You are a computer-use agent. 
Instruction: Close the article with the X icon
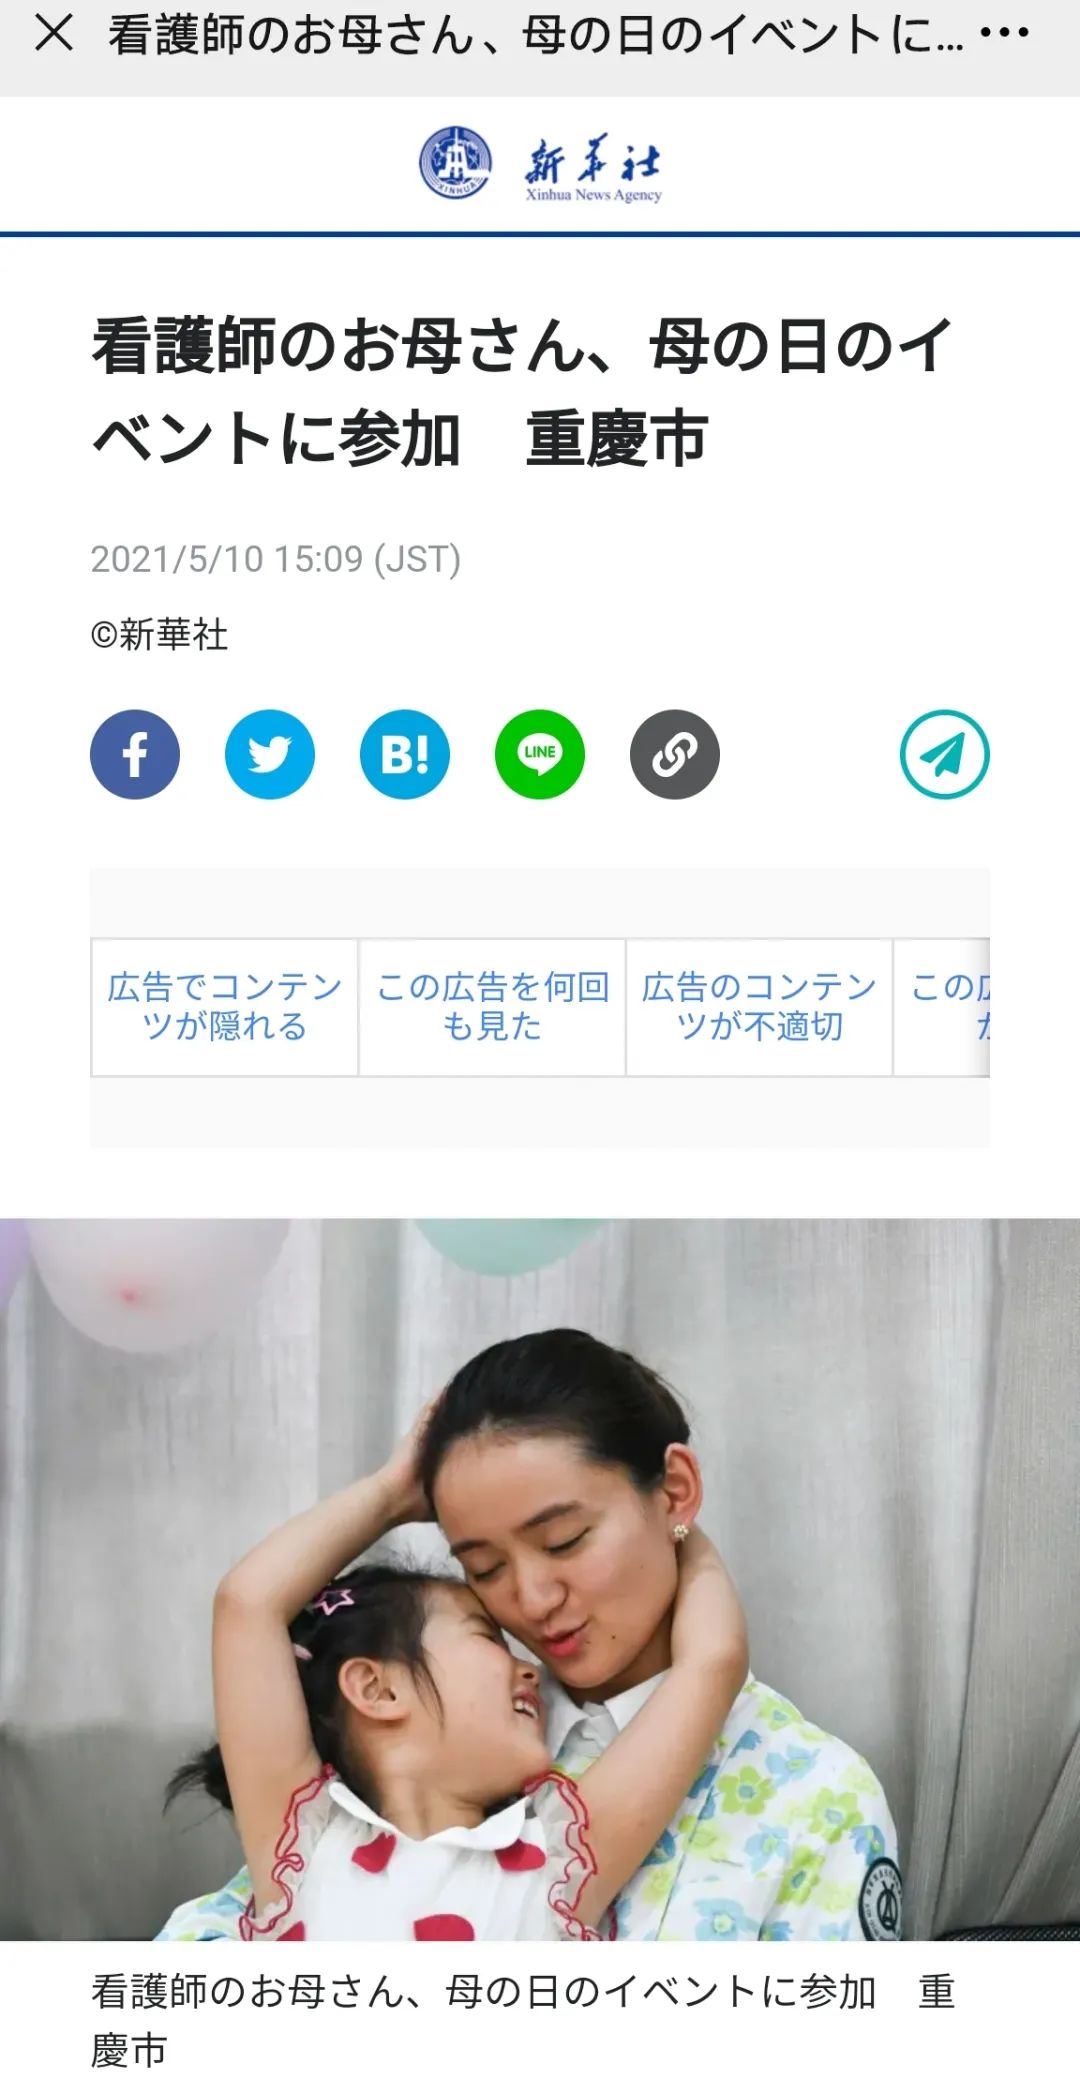(x=54, y=33)
